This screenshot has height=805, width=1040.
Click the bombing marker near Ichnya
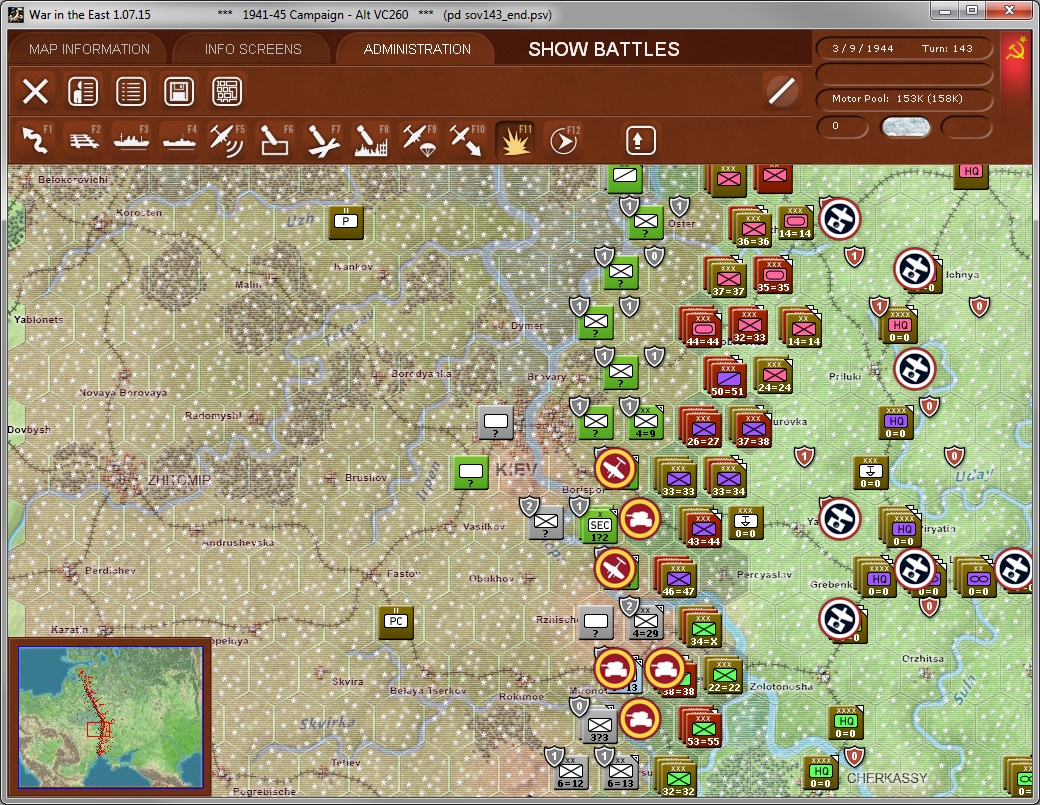pos(915,269)
